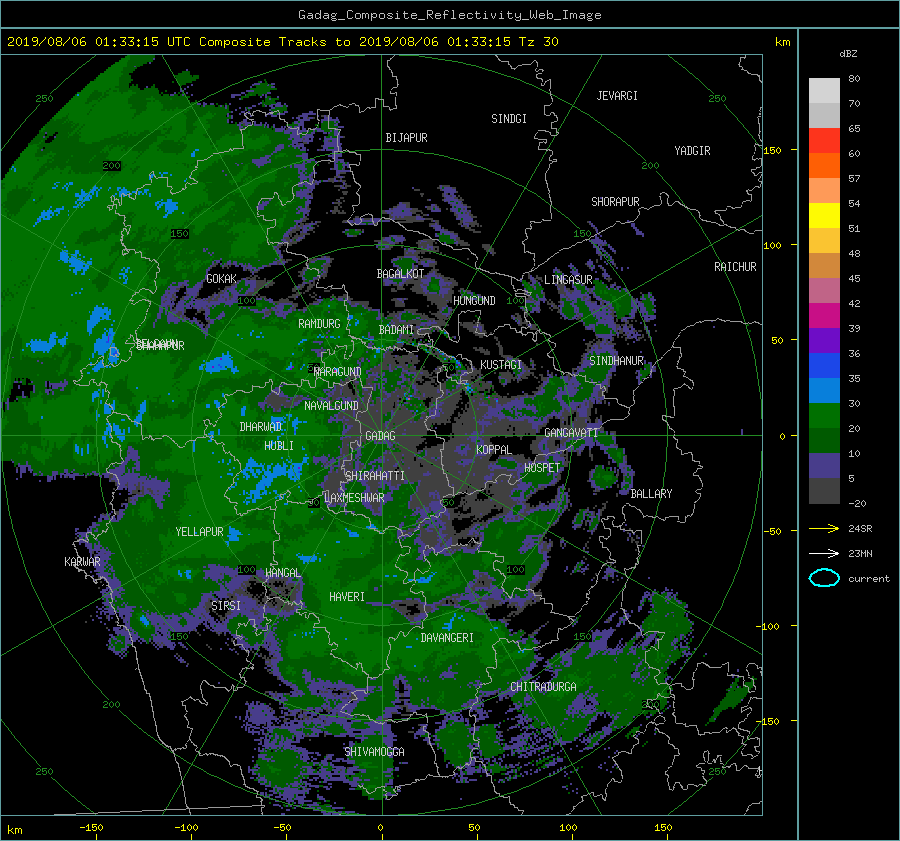Viewport: 900px width, 841px height.
Task: Click the 39 dBZ purple legend swatch
Action: tap(824, 341)
